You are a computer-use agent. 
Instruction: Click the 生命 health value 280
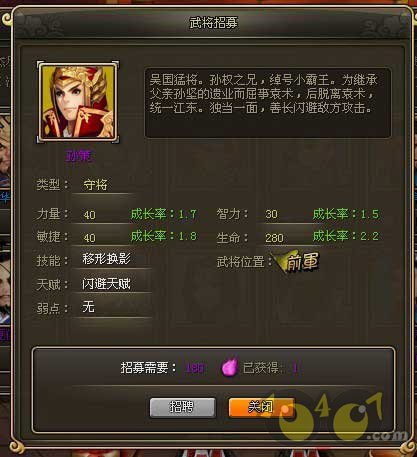[x=274, y=238]
